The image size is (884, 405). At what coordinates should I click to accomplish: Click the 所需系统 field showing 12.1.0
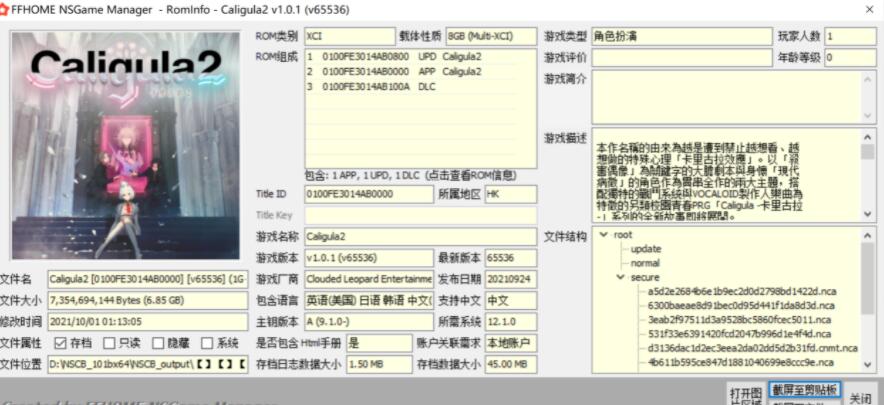pyautogui.click(x=511, y=322)
